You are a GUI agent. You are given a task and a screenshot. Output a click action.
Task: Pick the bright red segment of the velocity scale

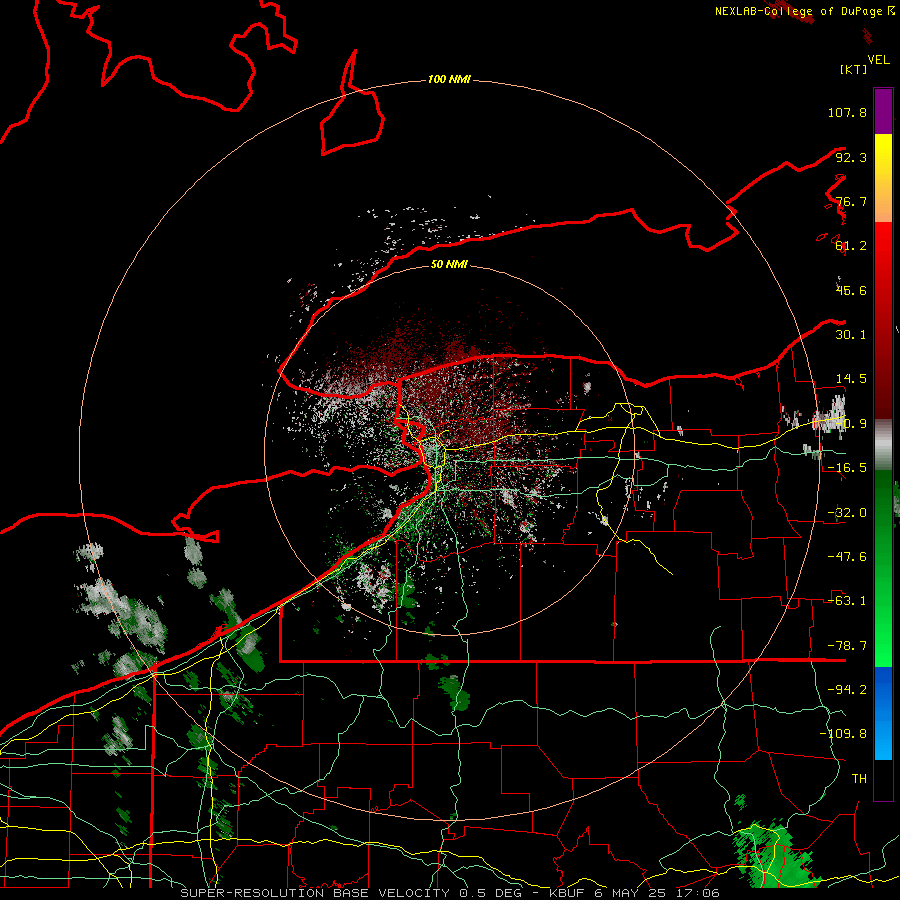pyautogui.click(x=883, y=320)
